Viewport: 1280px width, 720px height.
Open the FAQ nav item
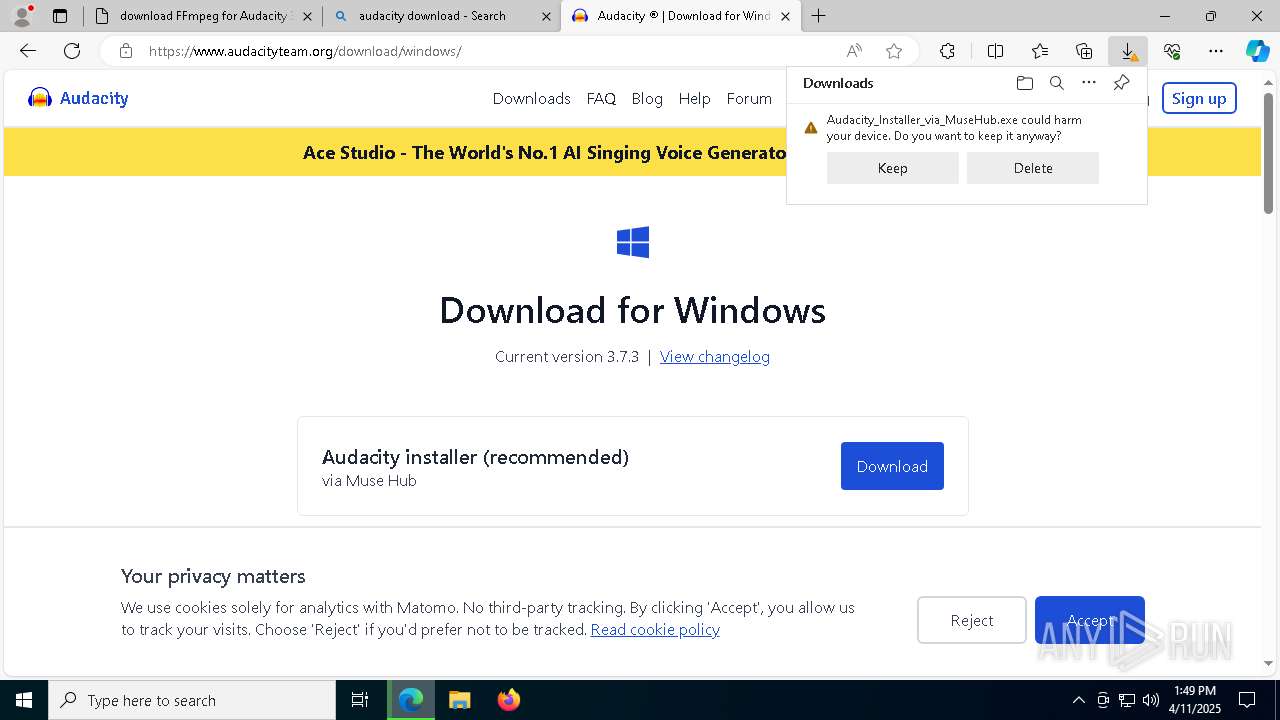(x=601, y=98)
